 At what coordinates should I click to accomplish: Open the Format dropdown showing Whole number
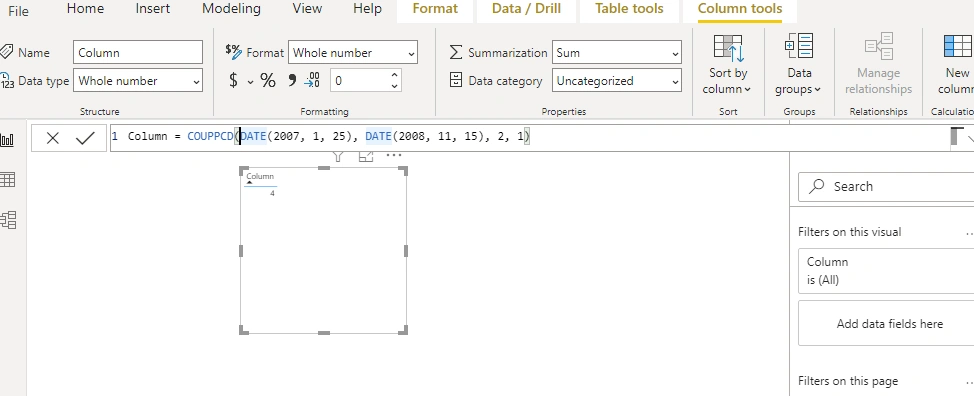click(x=353, y=53)
